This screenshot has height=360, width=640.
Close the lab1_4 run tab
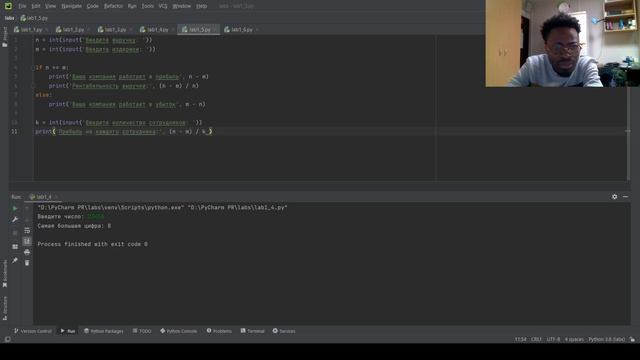click(x=56, y=197)
